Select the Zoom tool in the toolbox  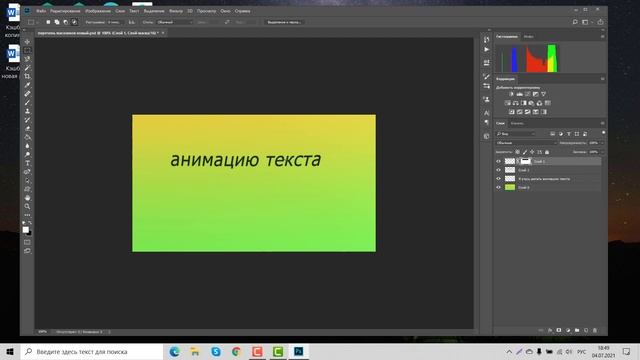(27, 207)
